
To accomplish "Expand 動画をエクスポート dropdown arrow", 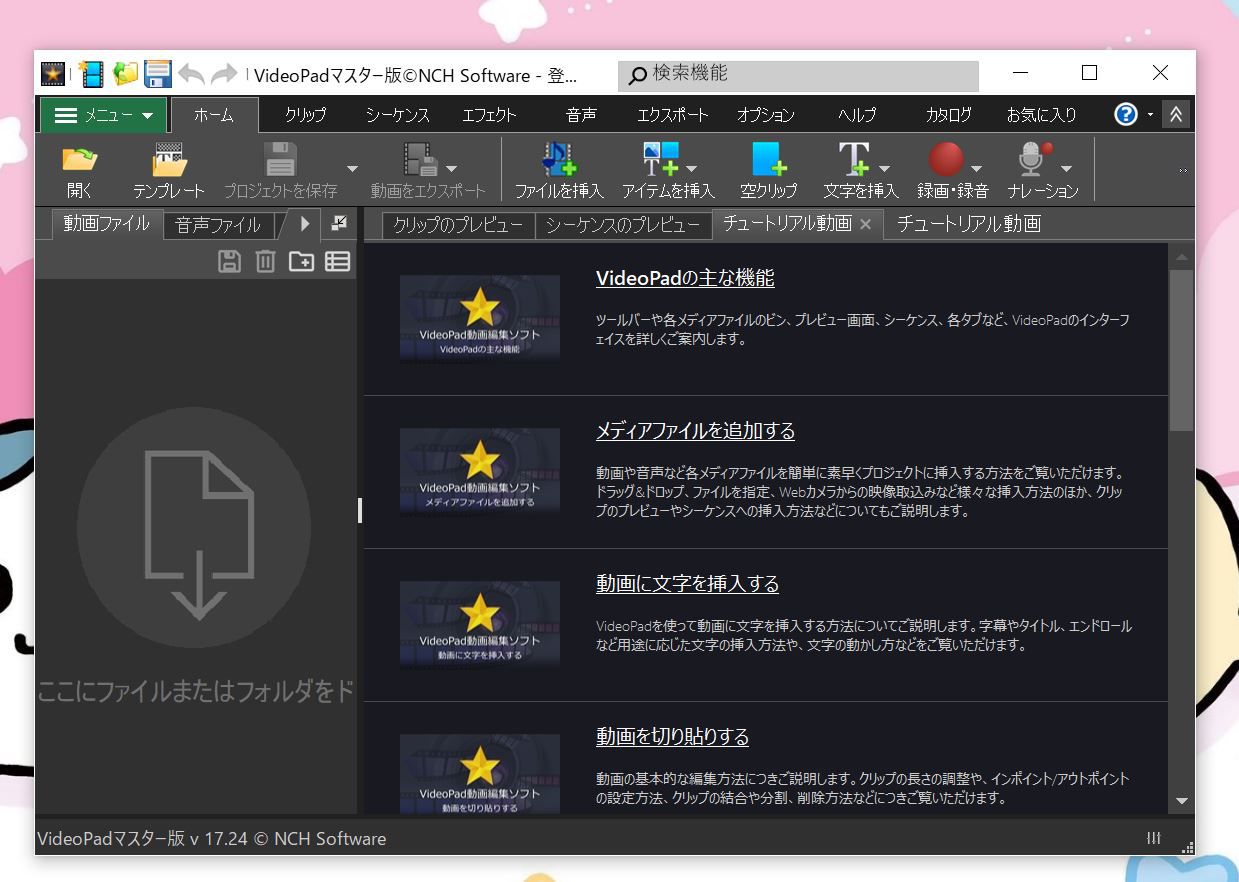I will [x=451, y=168].
